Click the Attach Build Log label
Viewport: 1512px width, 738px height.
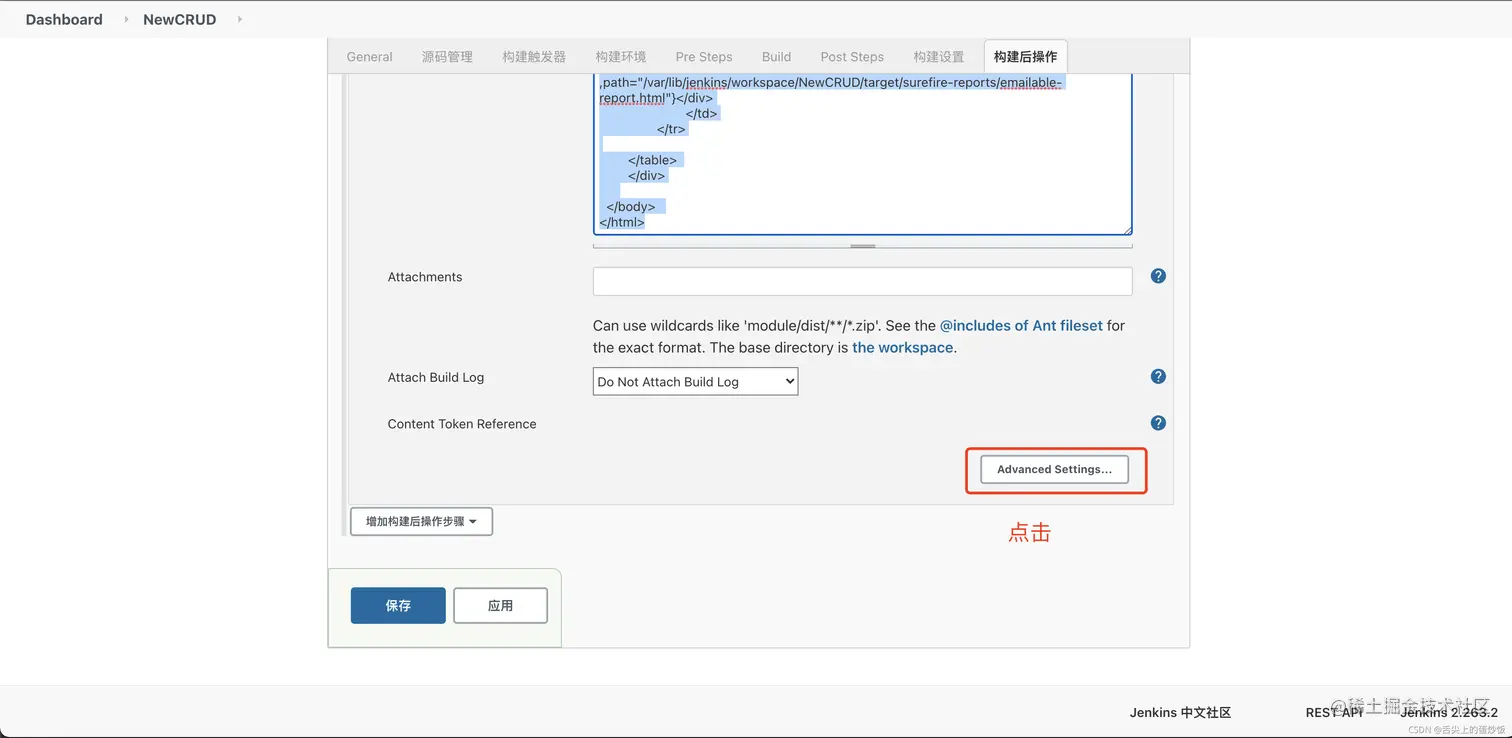[436, 377]
